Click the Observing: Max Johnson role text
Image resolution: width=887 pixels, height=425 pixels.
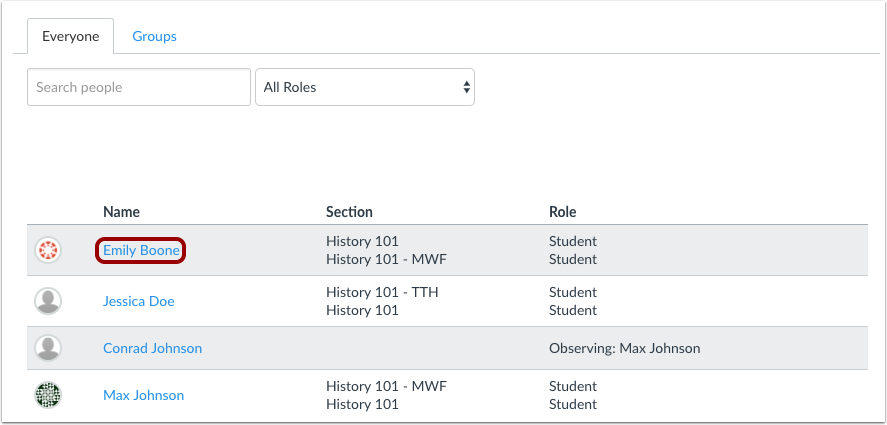pos(624,348)
